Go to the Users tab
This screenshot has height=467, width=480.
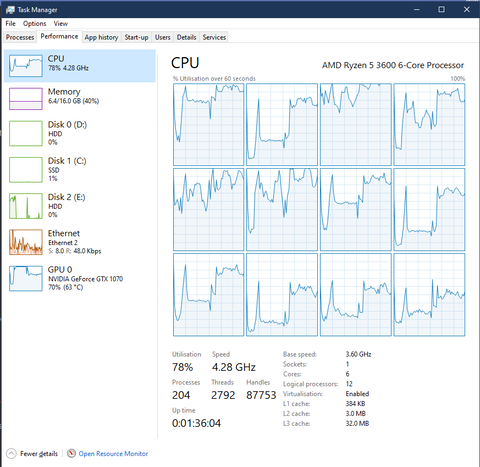click(163, 37)
